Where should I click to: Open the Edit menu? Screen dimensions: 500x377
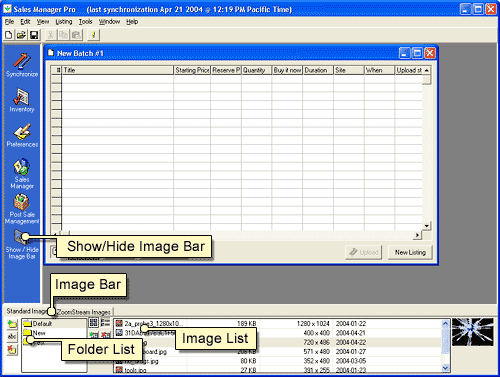25,22
